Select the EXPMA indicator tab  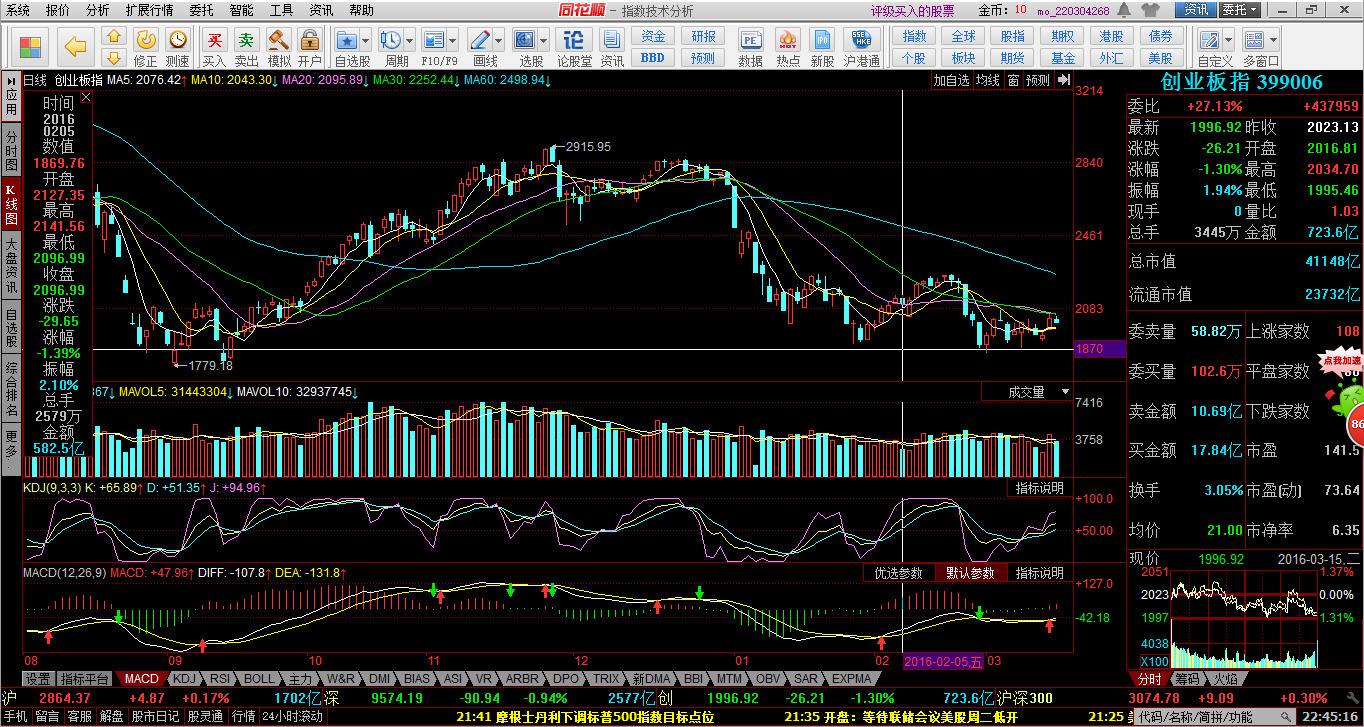pos(852,679)
